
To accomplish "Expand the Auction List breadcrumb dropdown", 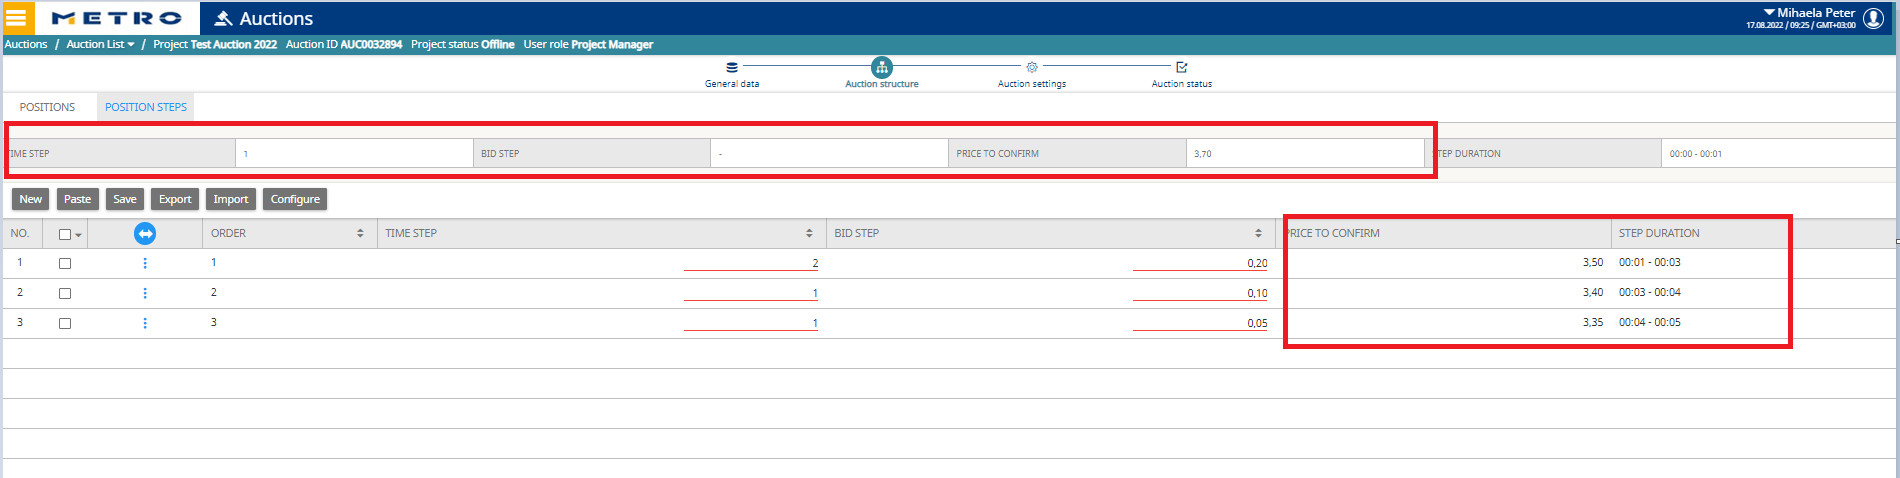I will click(131, 45).
